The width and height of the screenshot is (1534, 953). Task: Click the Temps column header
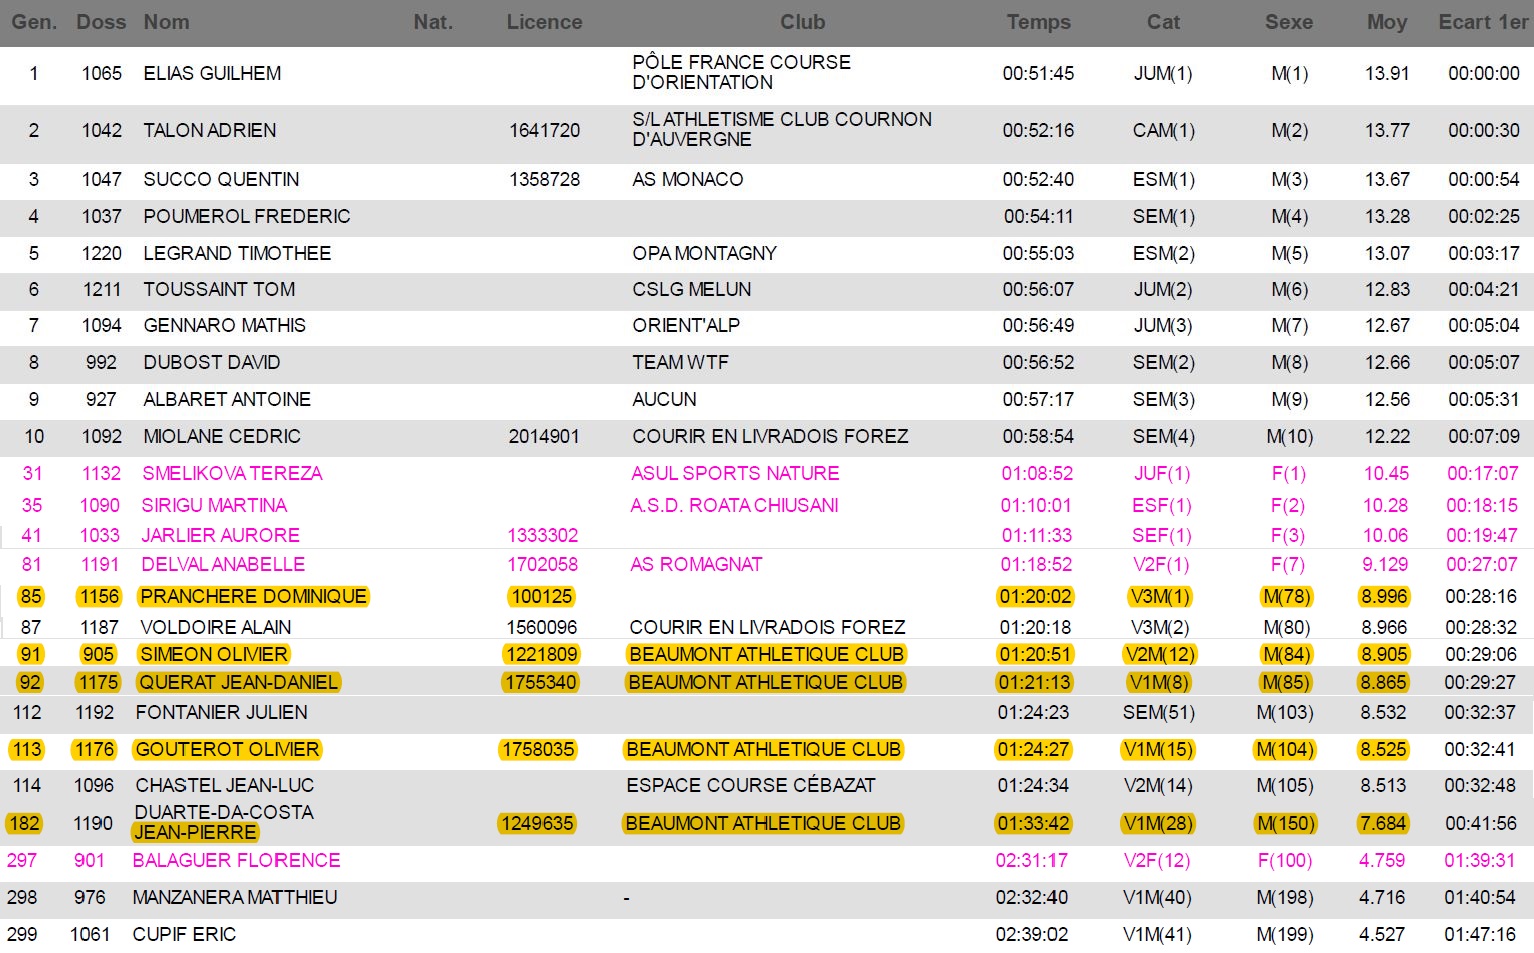click(x=1039, y=22)
